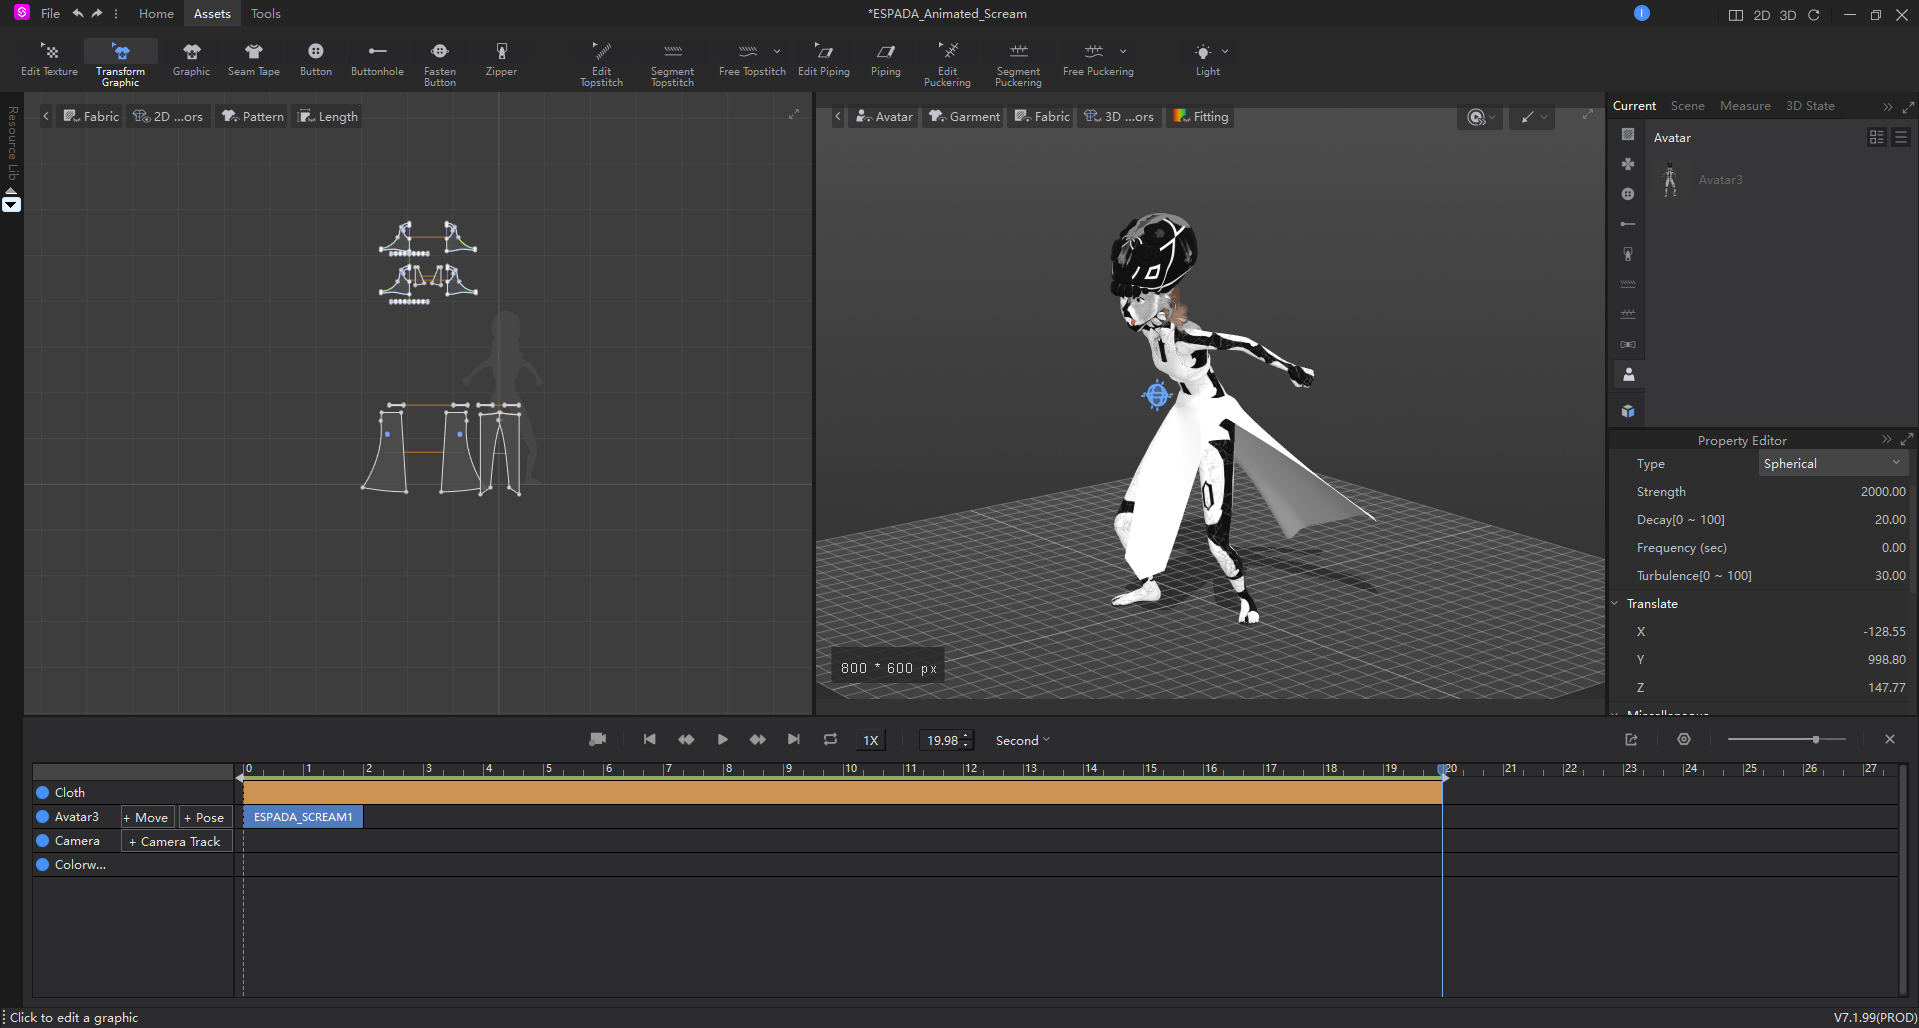Open 3D State tab
Viewport: 1919px width, 1028px height.
pos(1810,106)
